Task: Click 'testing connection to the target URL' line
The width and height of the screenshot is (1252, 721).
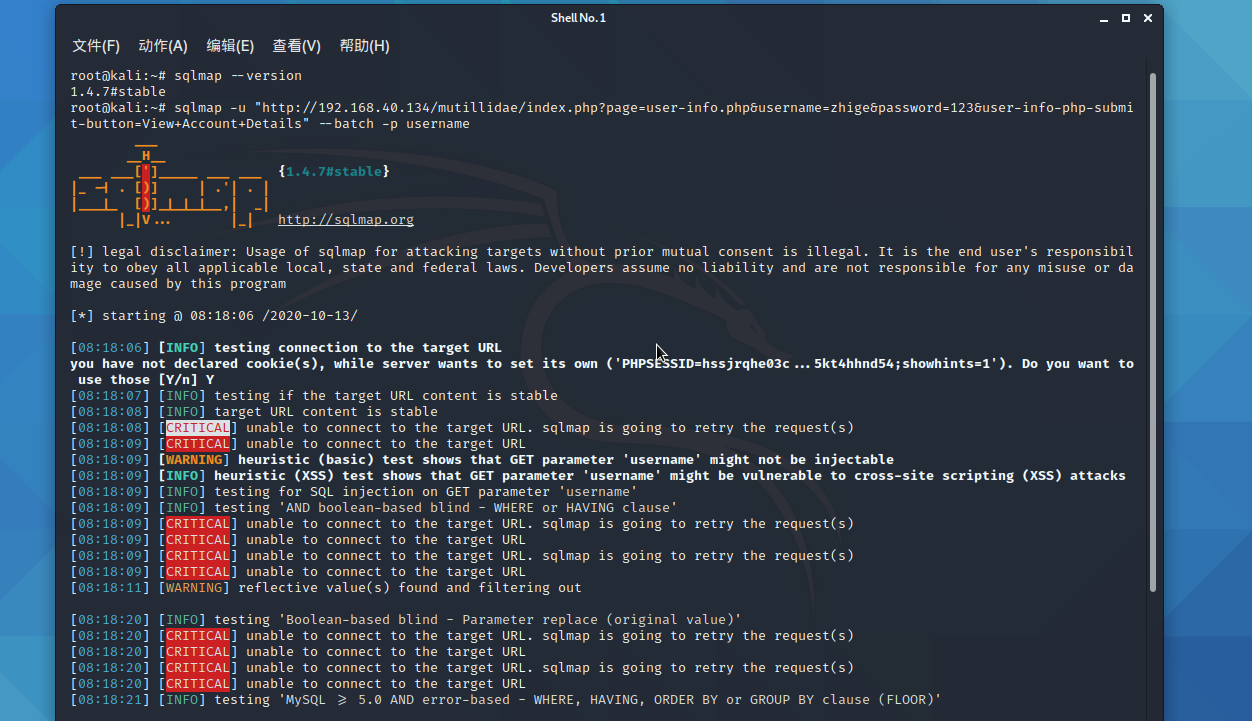Action: pyautogui.click(x=286, y=348)
